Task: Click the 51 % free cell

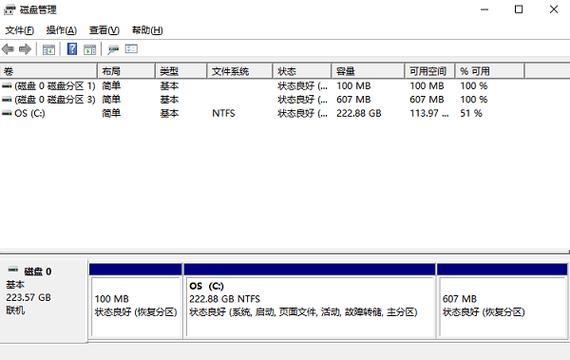Action: [x=471, y=113]
